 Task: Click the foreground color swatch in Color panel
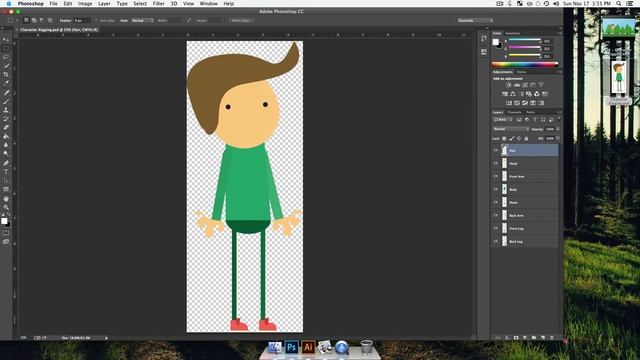point(496,42)
